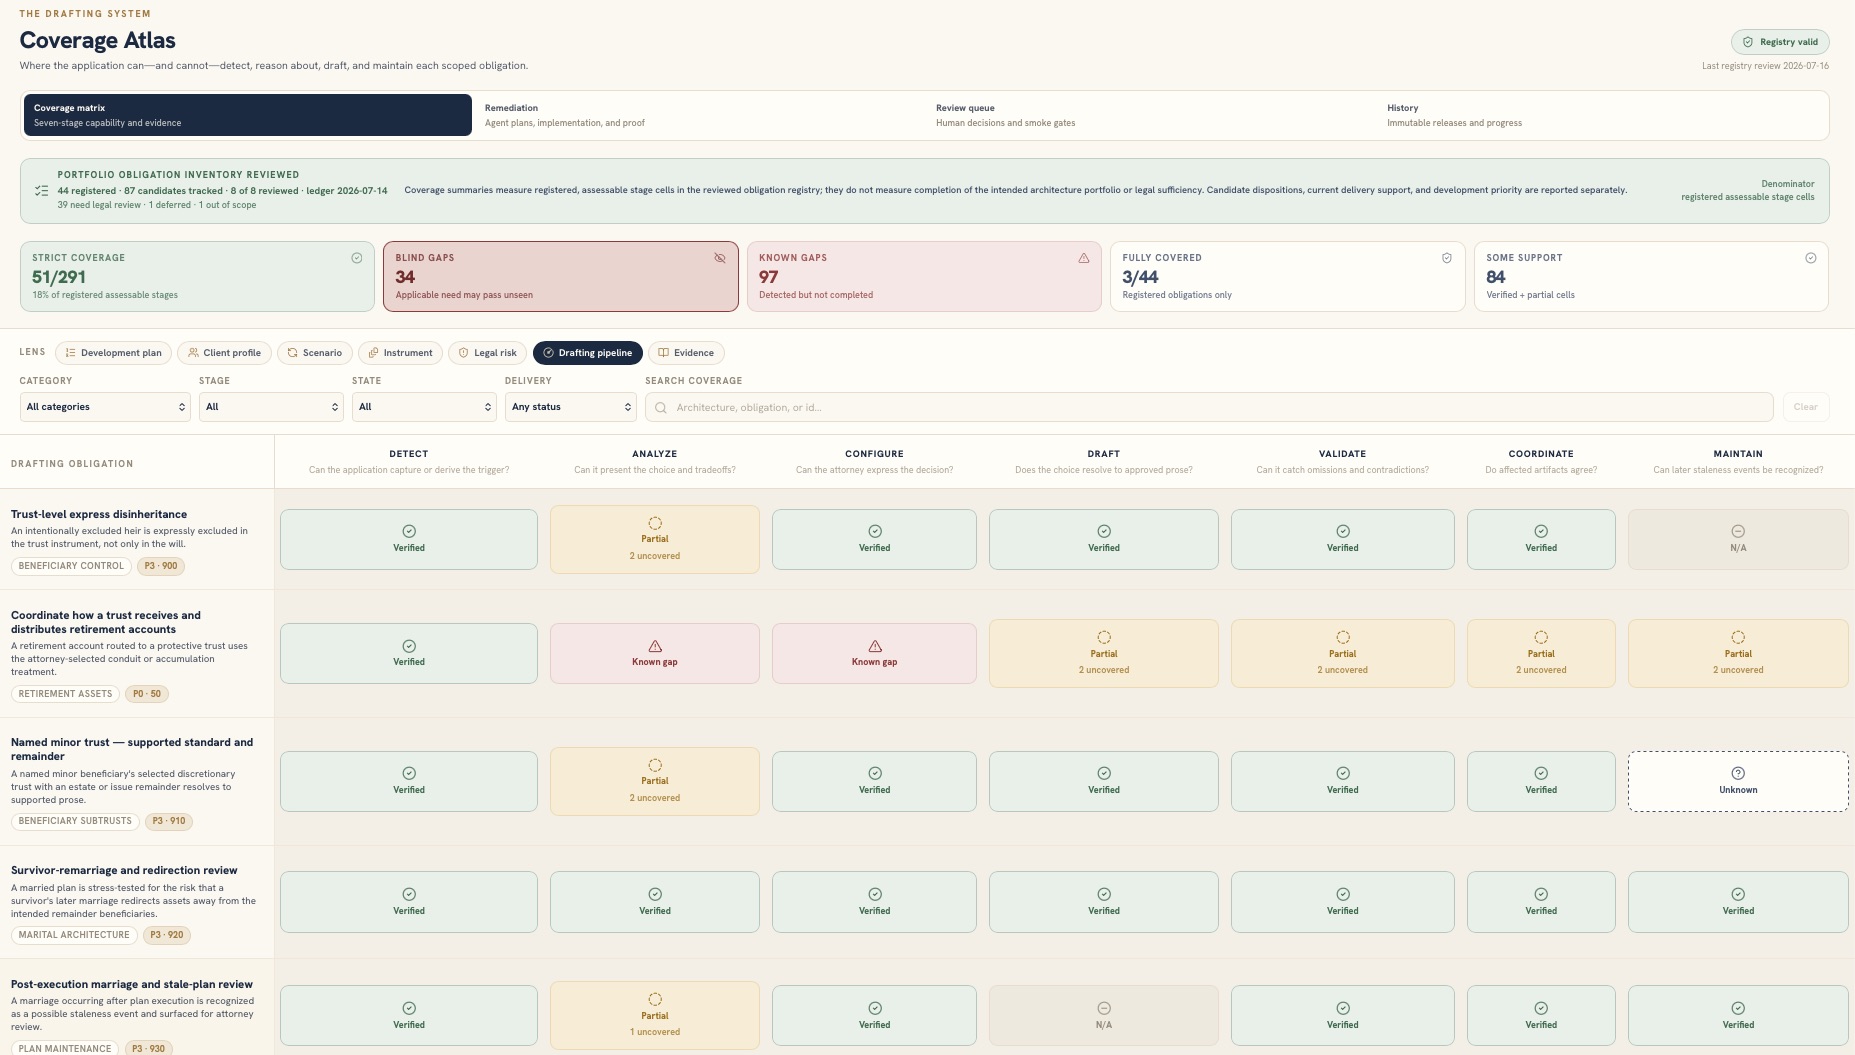Click the hidden-eye icon on Blind gaps
This screenshot has width=1855, height=1055.
pyautogui.click(x=720, y=258)
